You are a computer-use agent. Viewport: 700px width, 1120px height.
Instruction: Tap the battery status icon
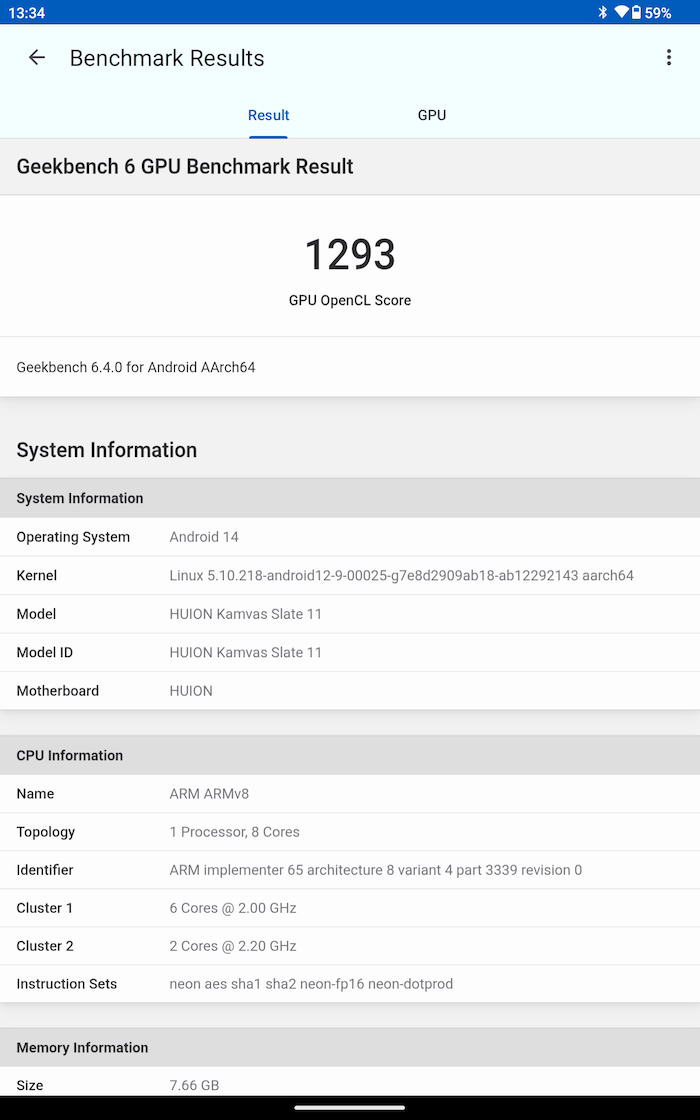click(636, 12)
